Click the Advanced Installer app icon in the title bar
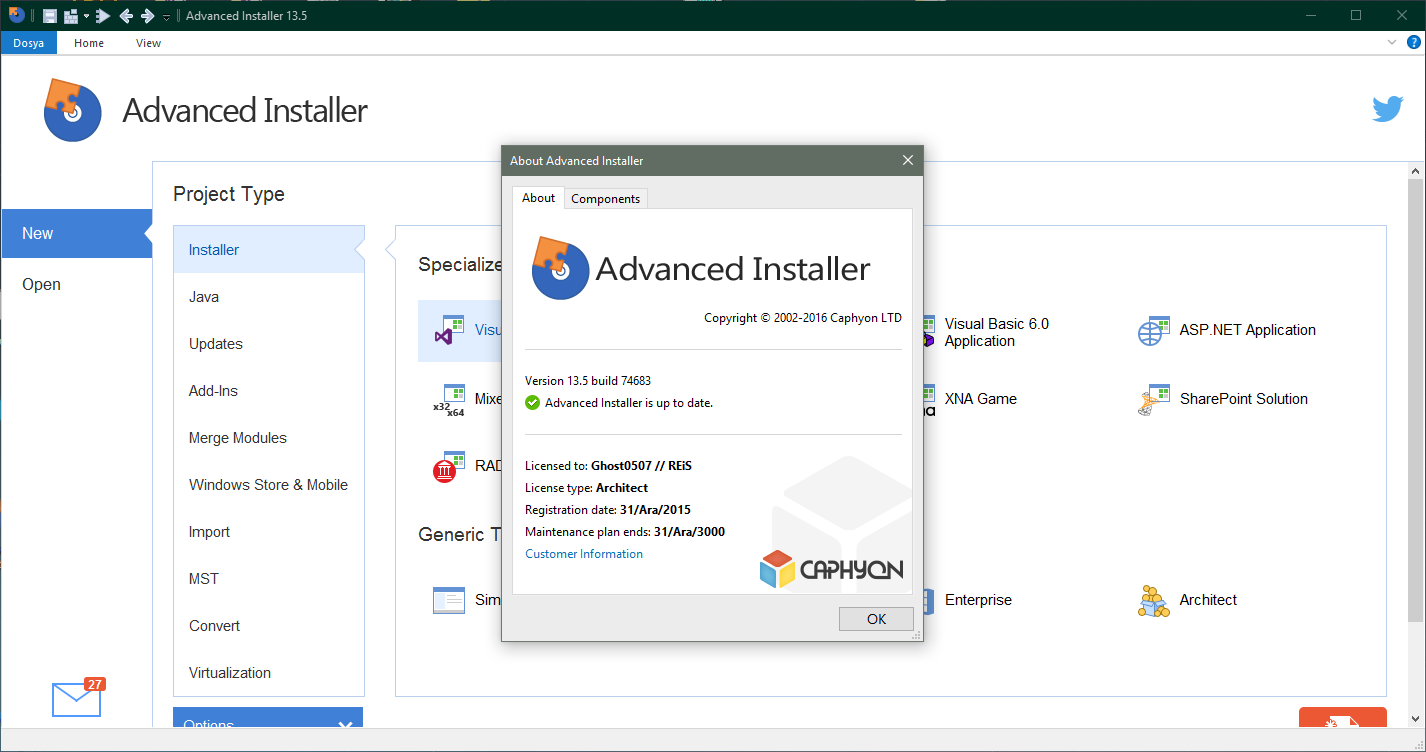1426x752 pixels. point(16,15)
